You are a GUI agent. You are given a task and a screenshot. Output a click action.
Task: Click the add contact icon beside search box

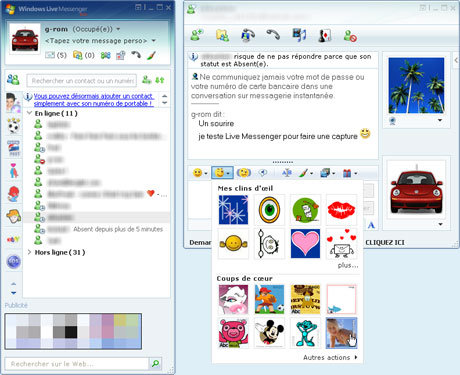click(x=147, y=80)
